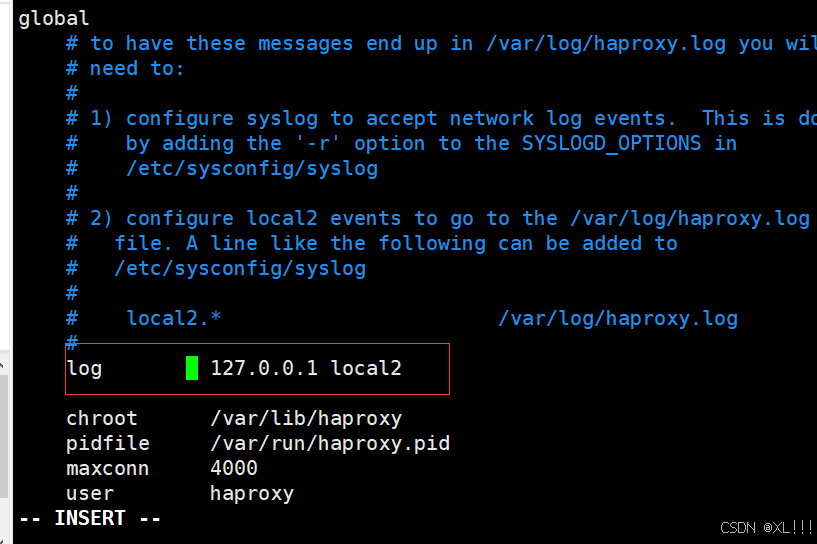The height and width of the screenshot is (544, 817).
Task: Click the '/etc/sysconfig/syslog' comment under step 1
Action: 252,169
